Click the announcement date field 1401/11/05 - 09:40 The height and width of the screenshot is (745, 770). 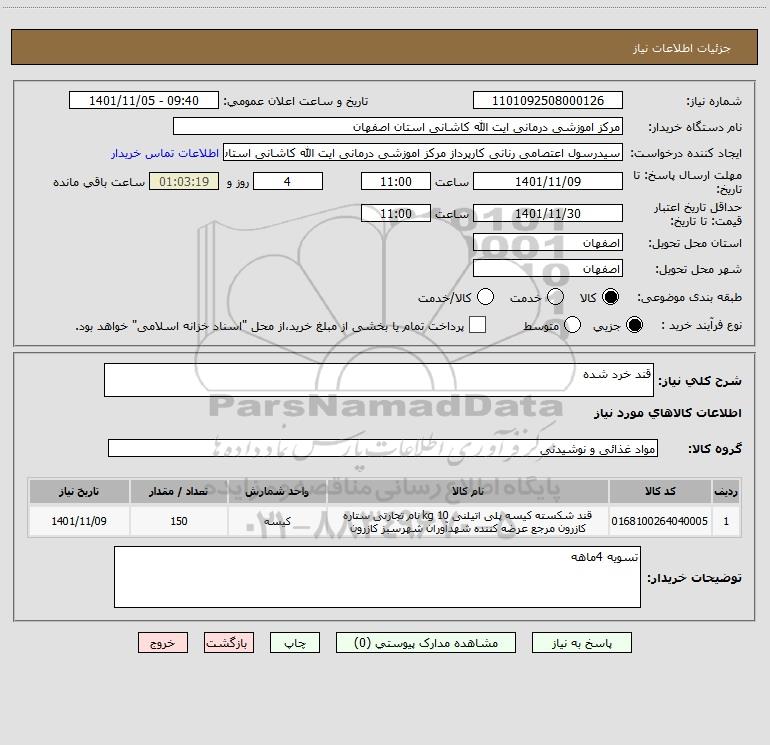(144, 100)
